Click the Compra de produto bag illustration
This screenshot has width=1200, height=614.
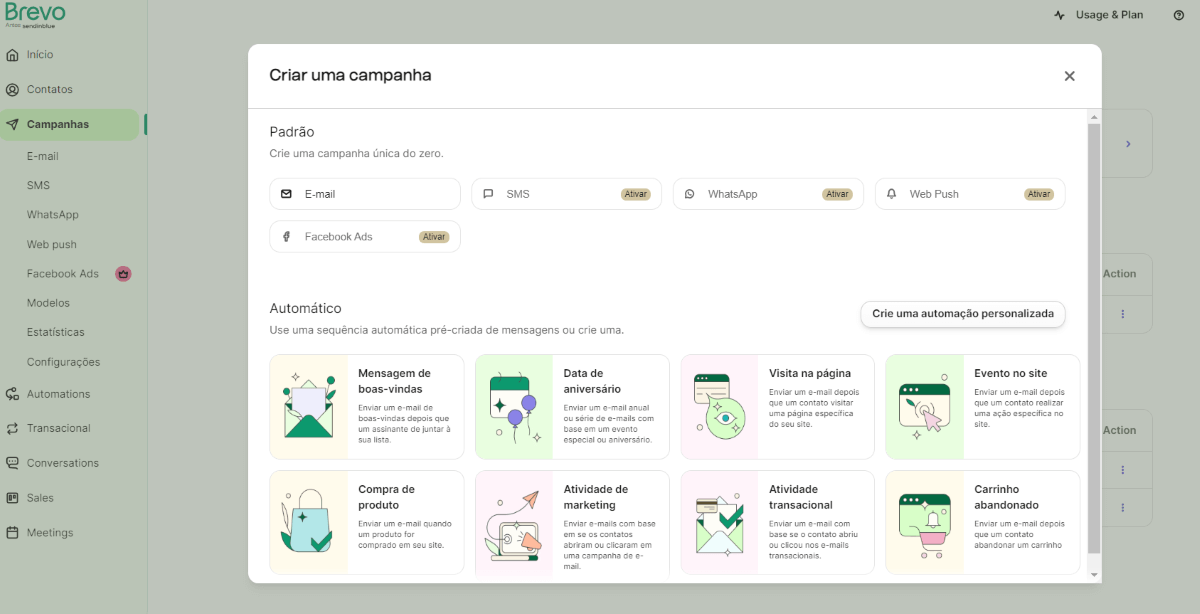309,522
